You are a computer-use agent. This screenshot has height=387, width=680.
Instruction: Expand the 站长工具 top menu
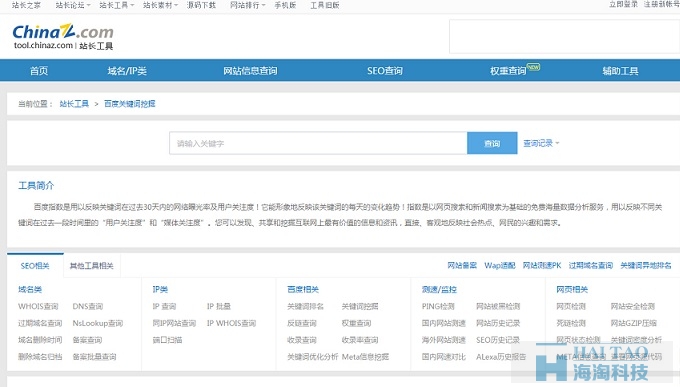coord(117,5)
